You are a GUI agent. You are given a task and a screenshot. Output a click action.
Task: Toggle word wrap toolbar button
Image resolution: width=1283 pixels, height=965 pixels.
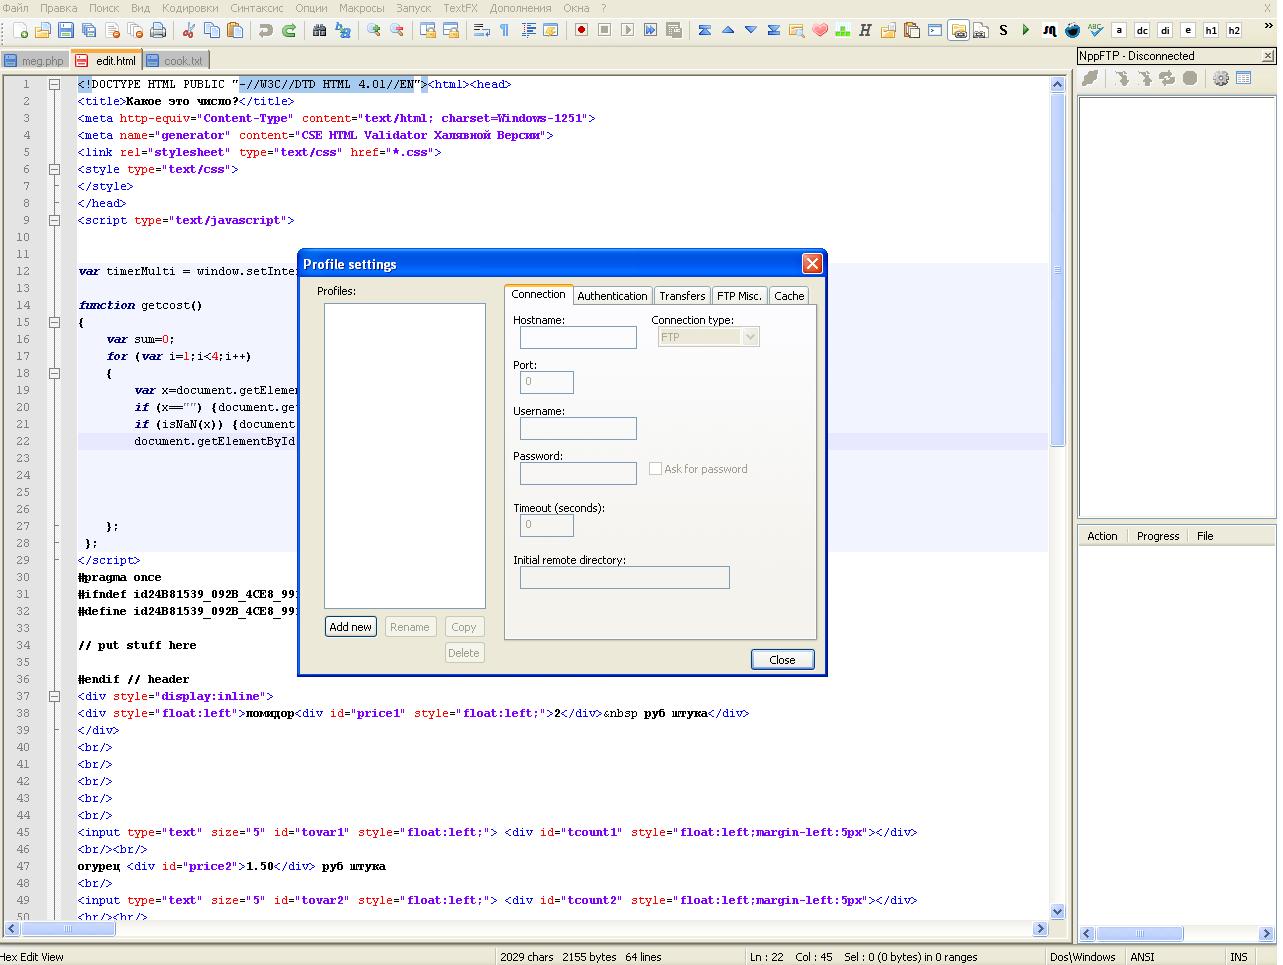coord(482,31)
